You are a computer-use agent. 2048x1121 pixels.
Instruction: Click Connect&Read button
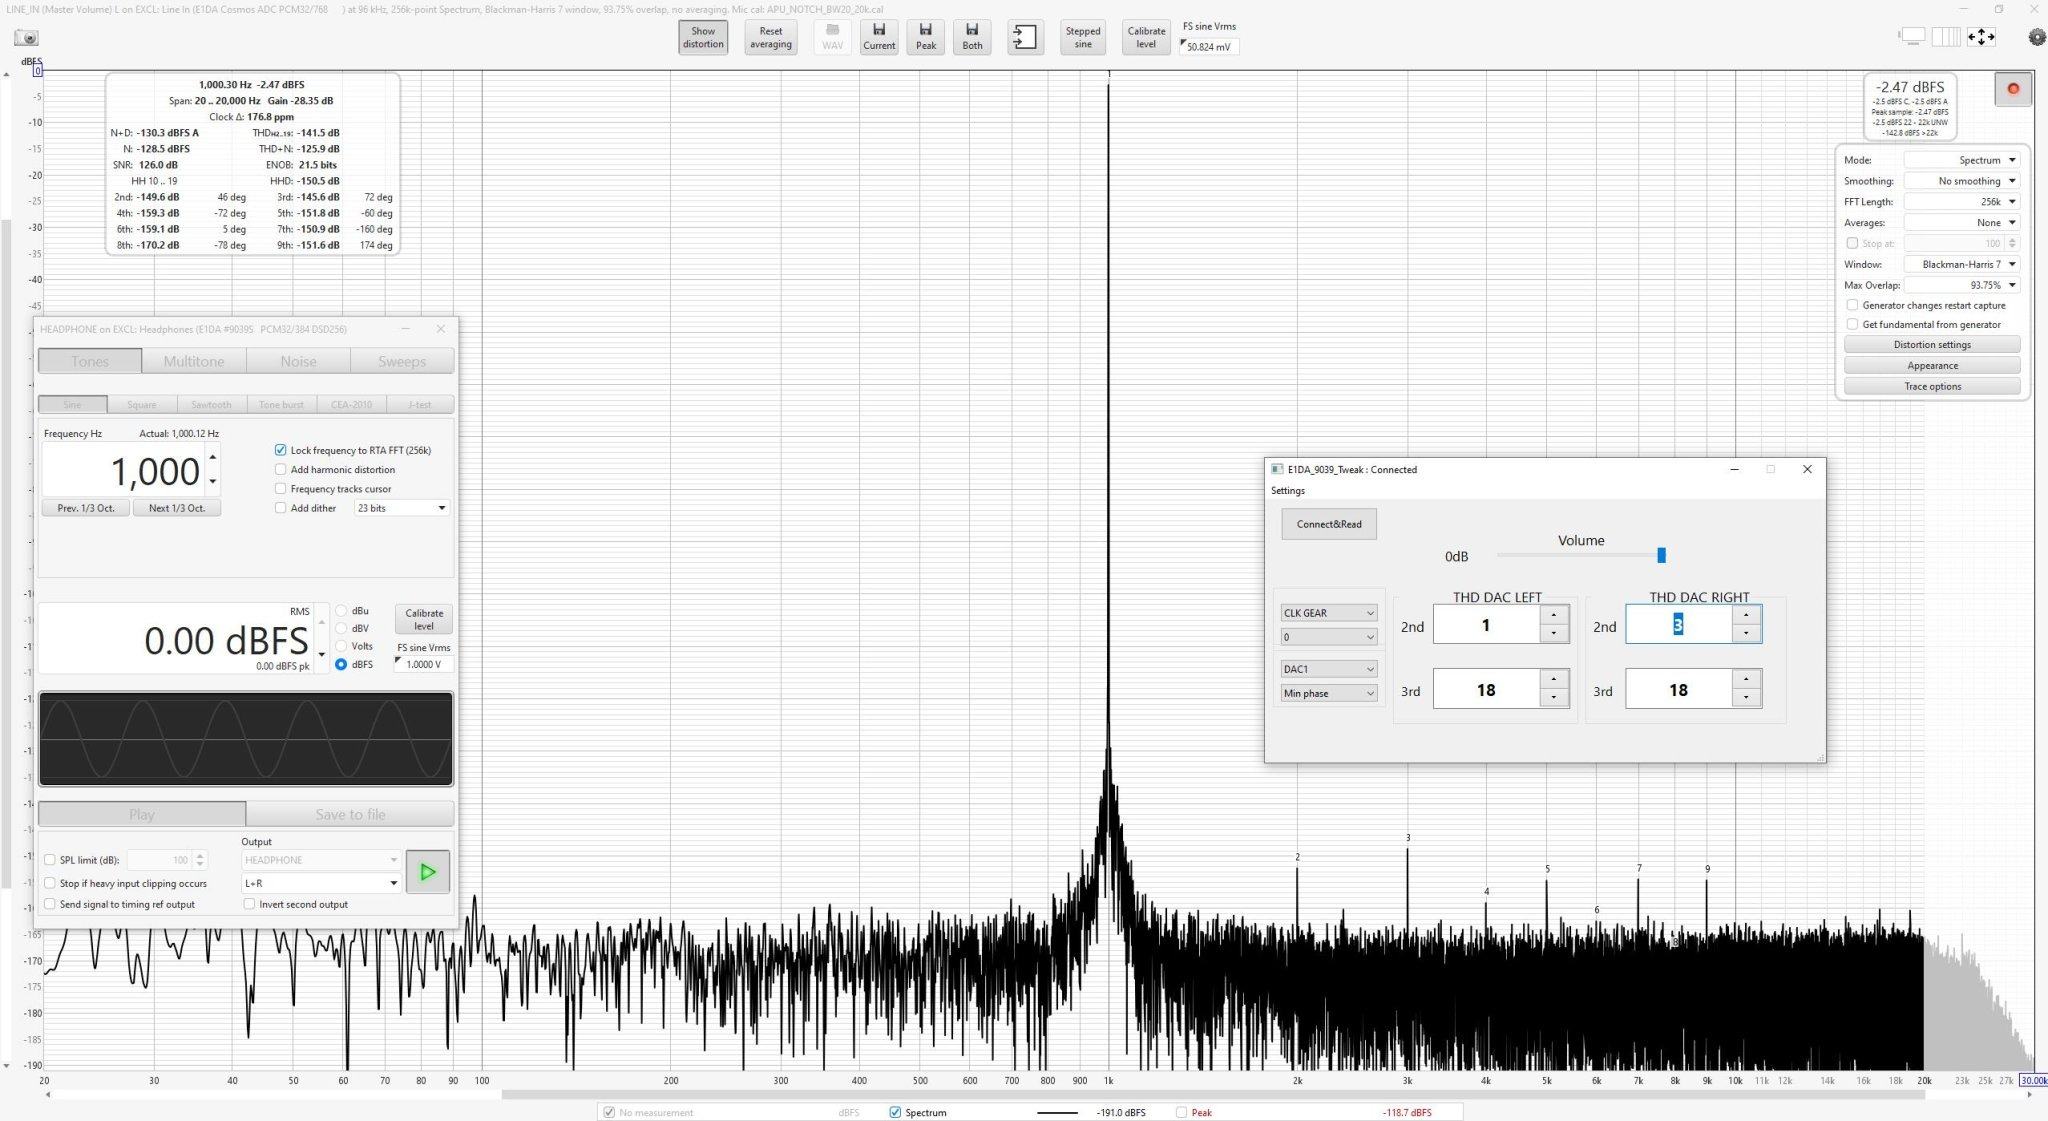(1329, 524)
